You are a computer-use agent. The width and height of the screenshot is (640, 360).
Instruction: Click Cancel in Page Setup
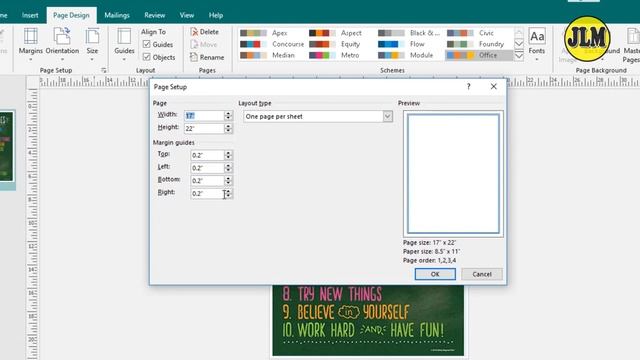click(x=482, y=274)
